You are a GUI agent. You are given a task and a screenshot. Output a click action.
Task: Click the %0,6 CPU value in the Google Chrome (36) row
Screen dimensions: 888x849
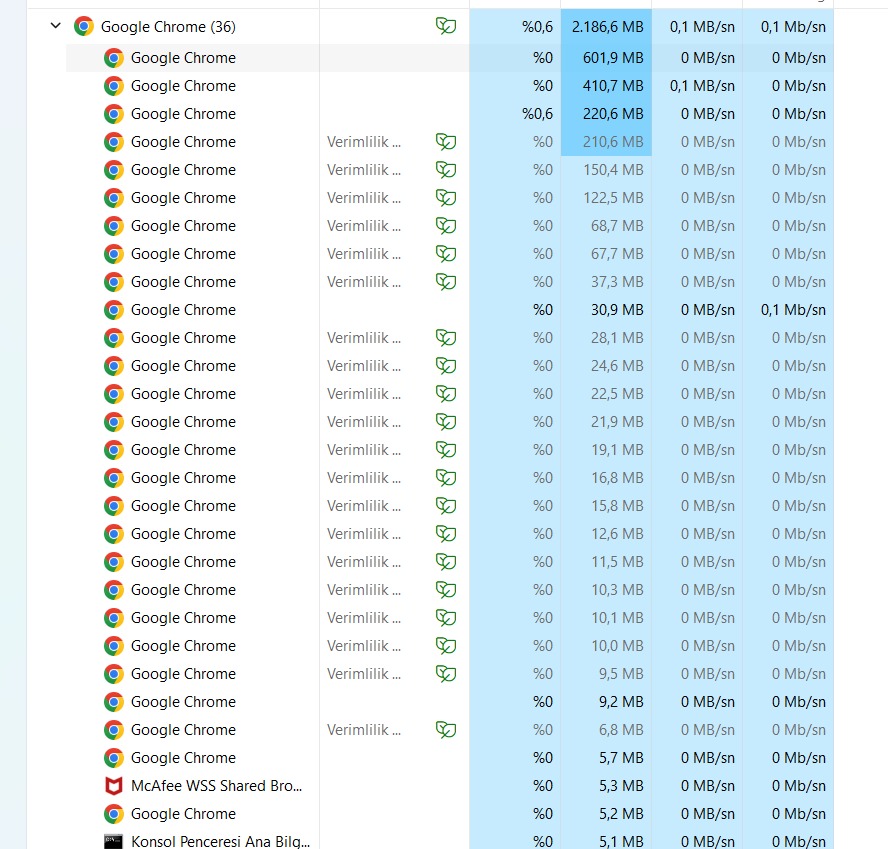537,27
